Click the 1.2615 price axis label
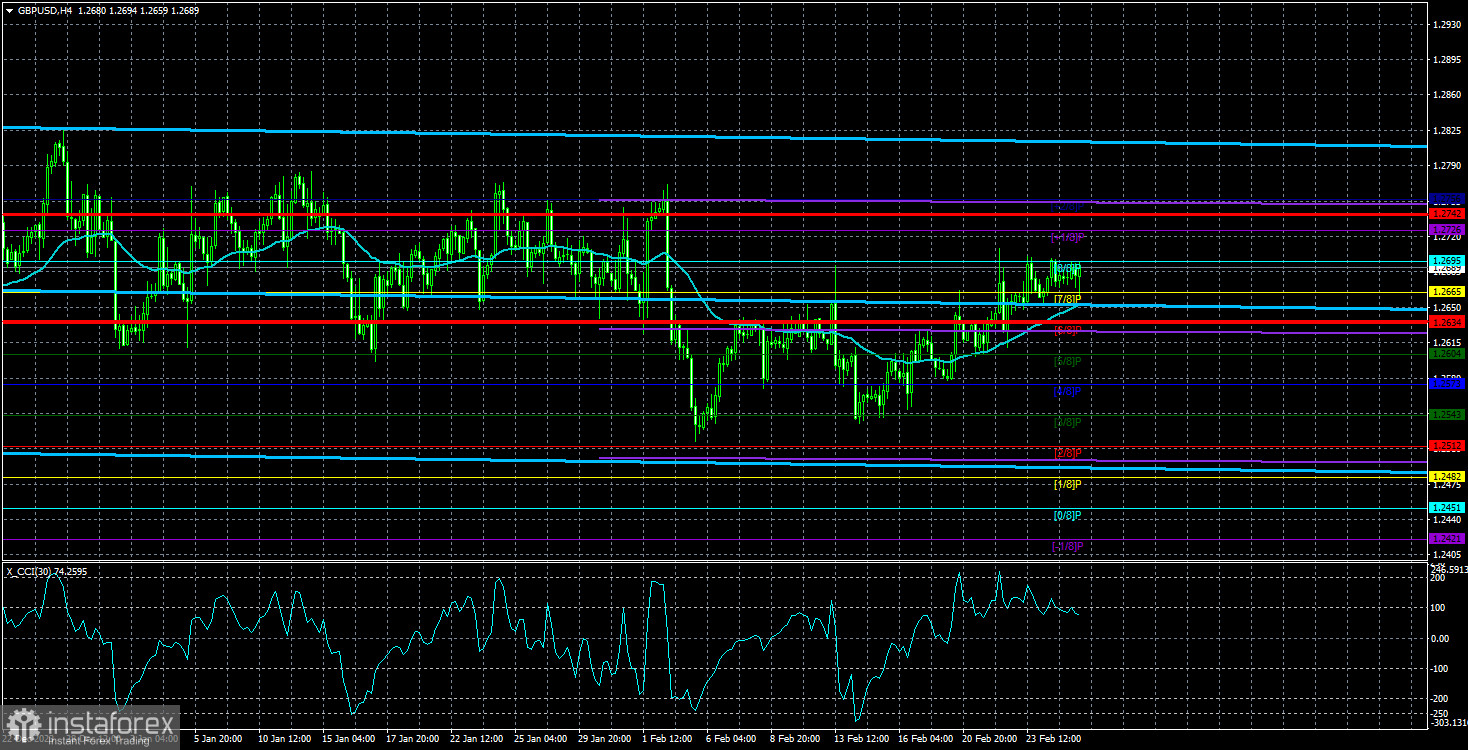This screenshot has height=750, width=1468. (x=1446, y=342)
